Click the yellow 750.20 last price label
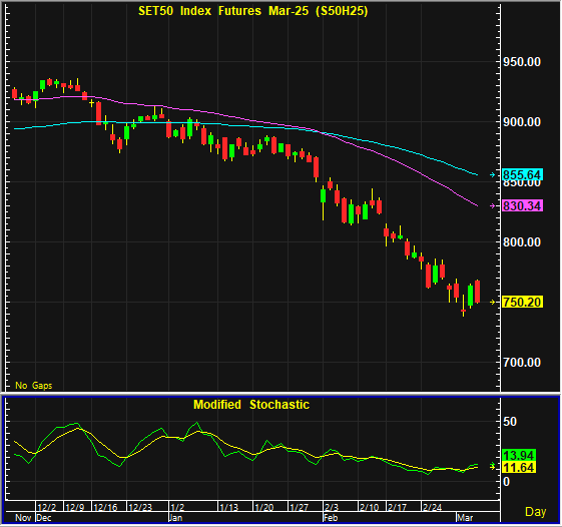562x527 pixels. click(522, 302)
